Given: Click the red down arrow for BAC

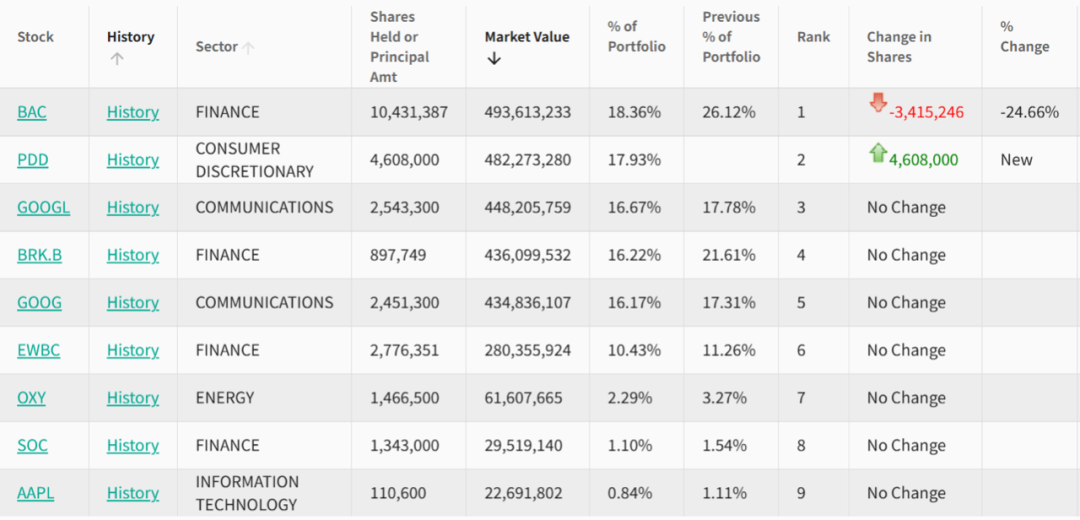Looking at the screenshot, I should click(x=878, y=103).
